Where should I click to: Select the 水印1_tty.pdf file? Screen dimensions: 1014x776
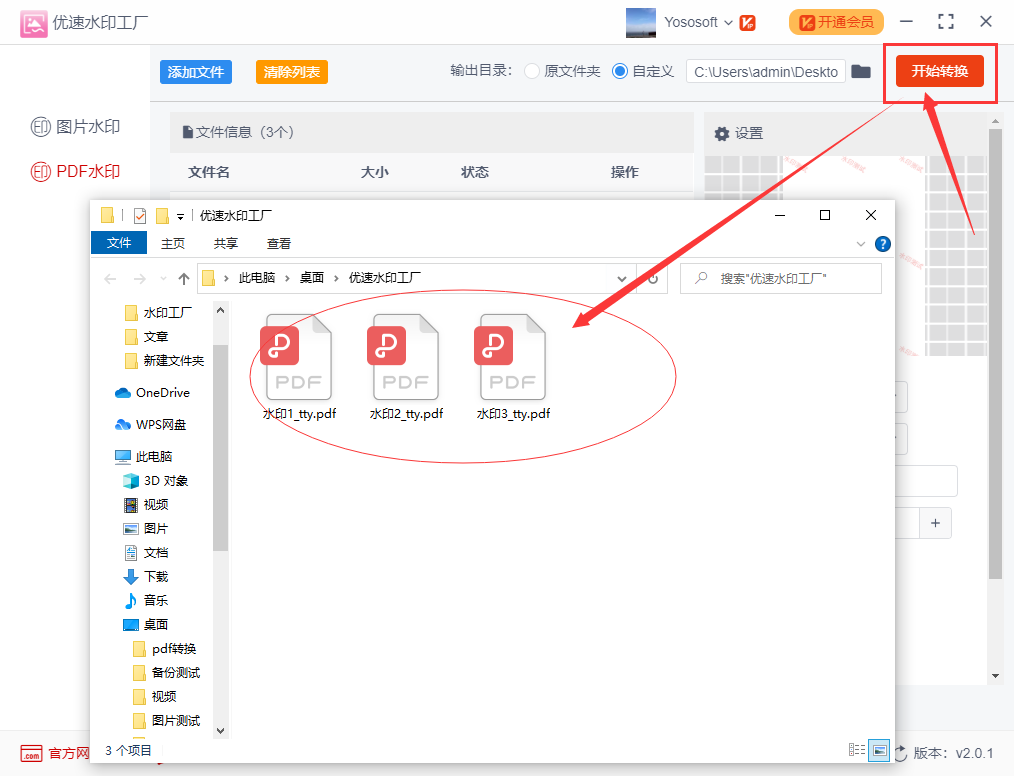(x=299, y=367)
